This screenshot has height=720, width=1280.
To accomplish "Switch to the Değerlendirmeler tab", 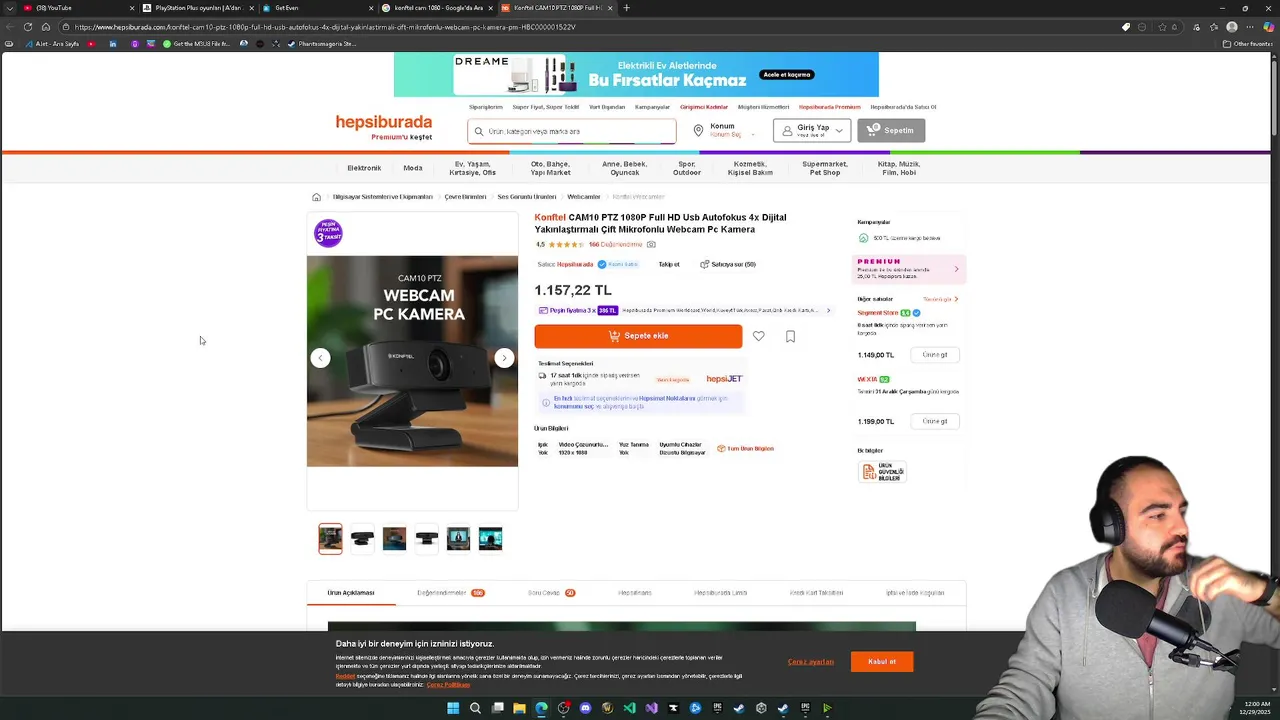I will coord(450,593).
